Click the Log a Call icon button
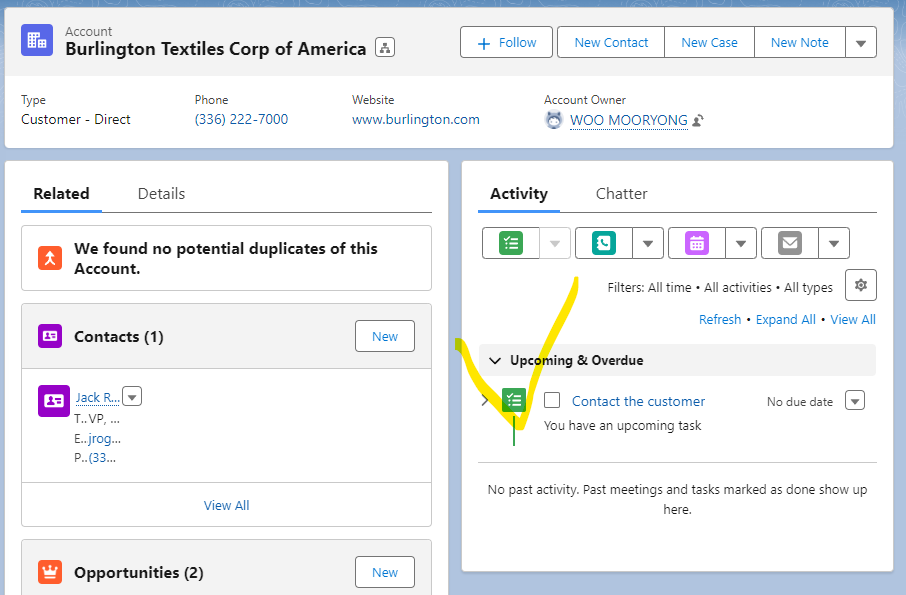 coord(604,243)
